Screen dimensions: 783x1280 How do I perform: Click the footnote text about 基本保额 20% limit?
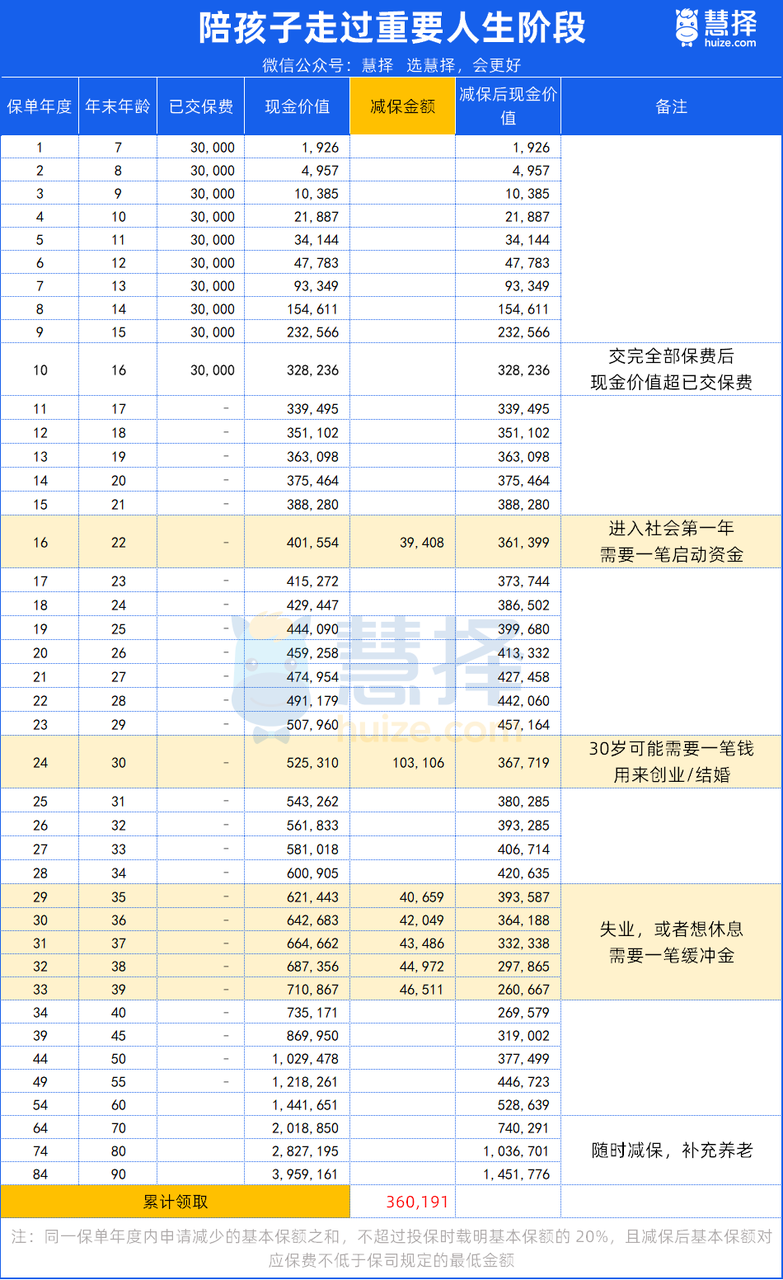click(391, 1248)
